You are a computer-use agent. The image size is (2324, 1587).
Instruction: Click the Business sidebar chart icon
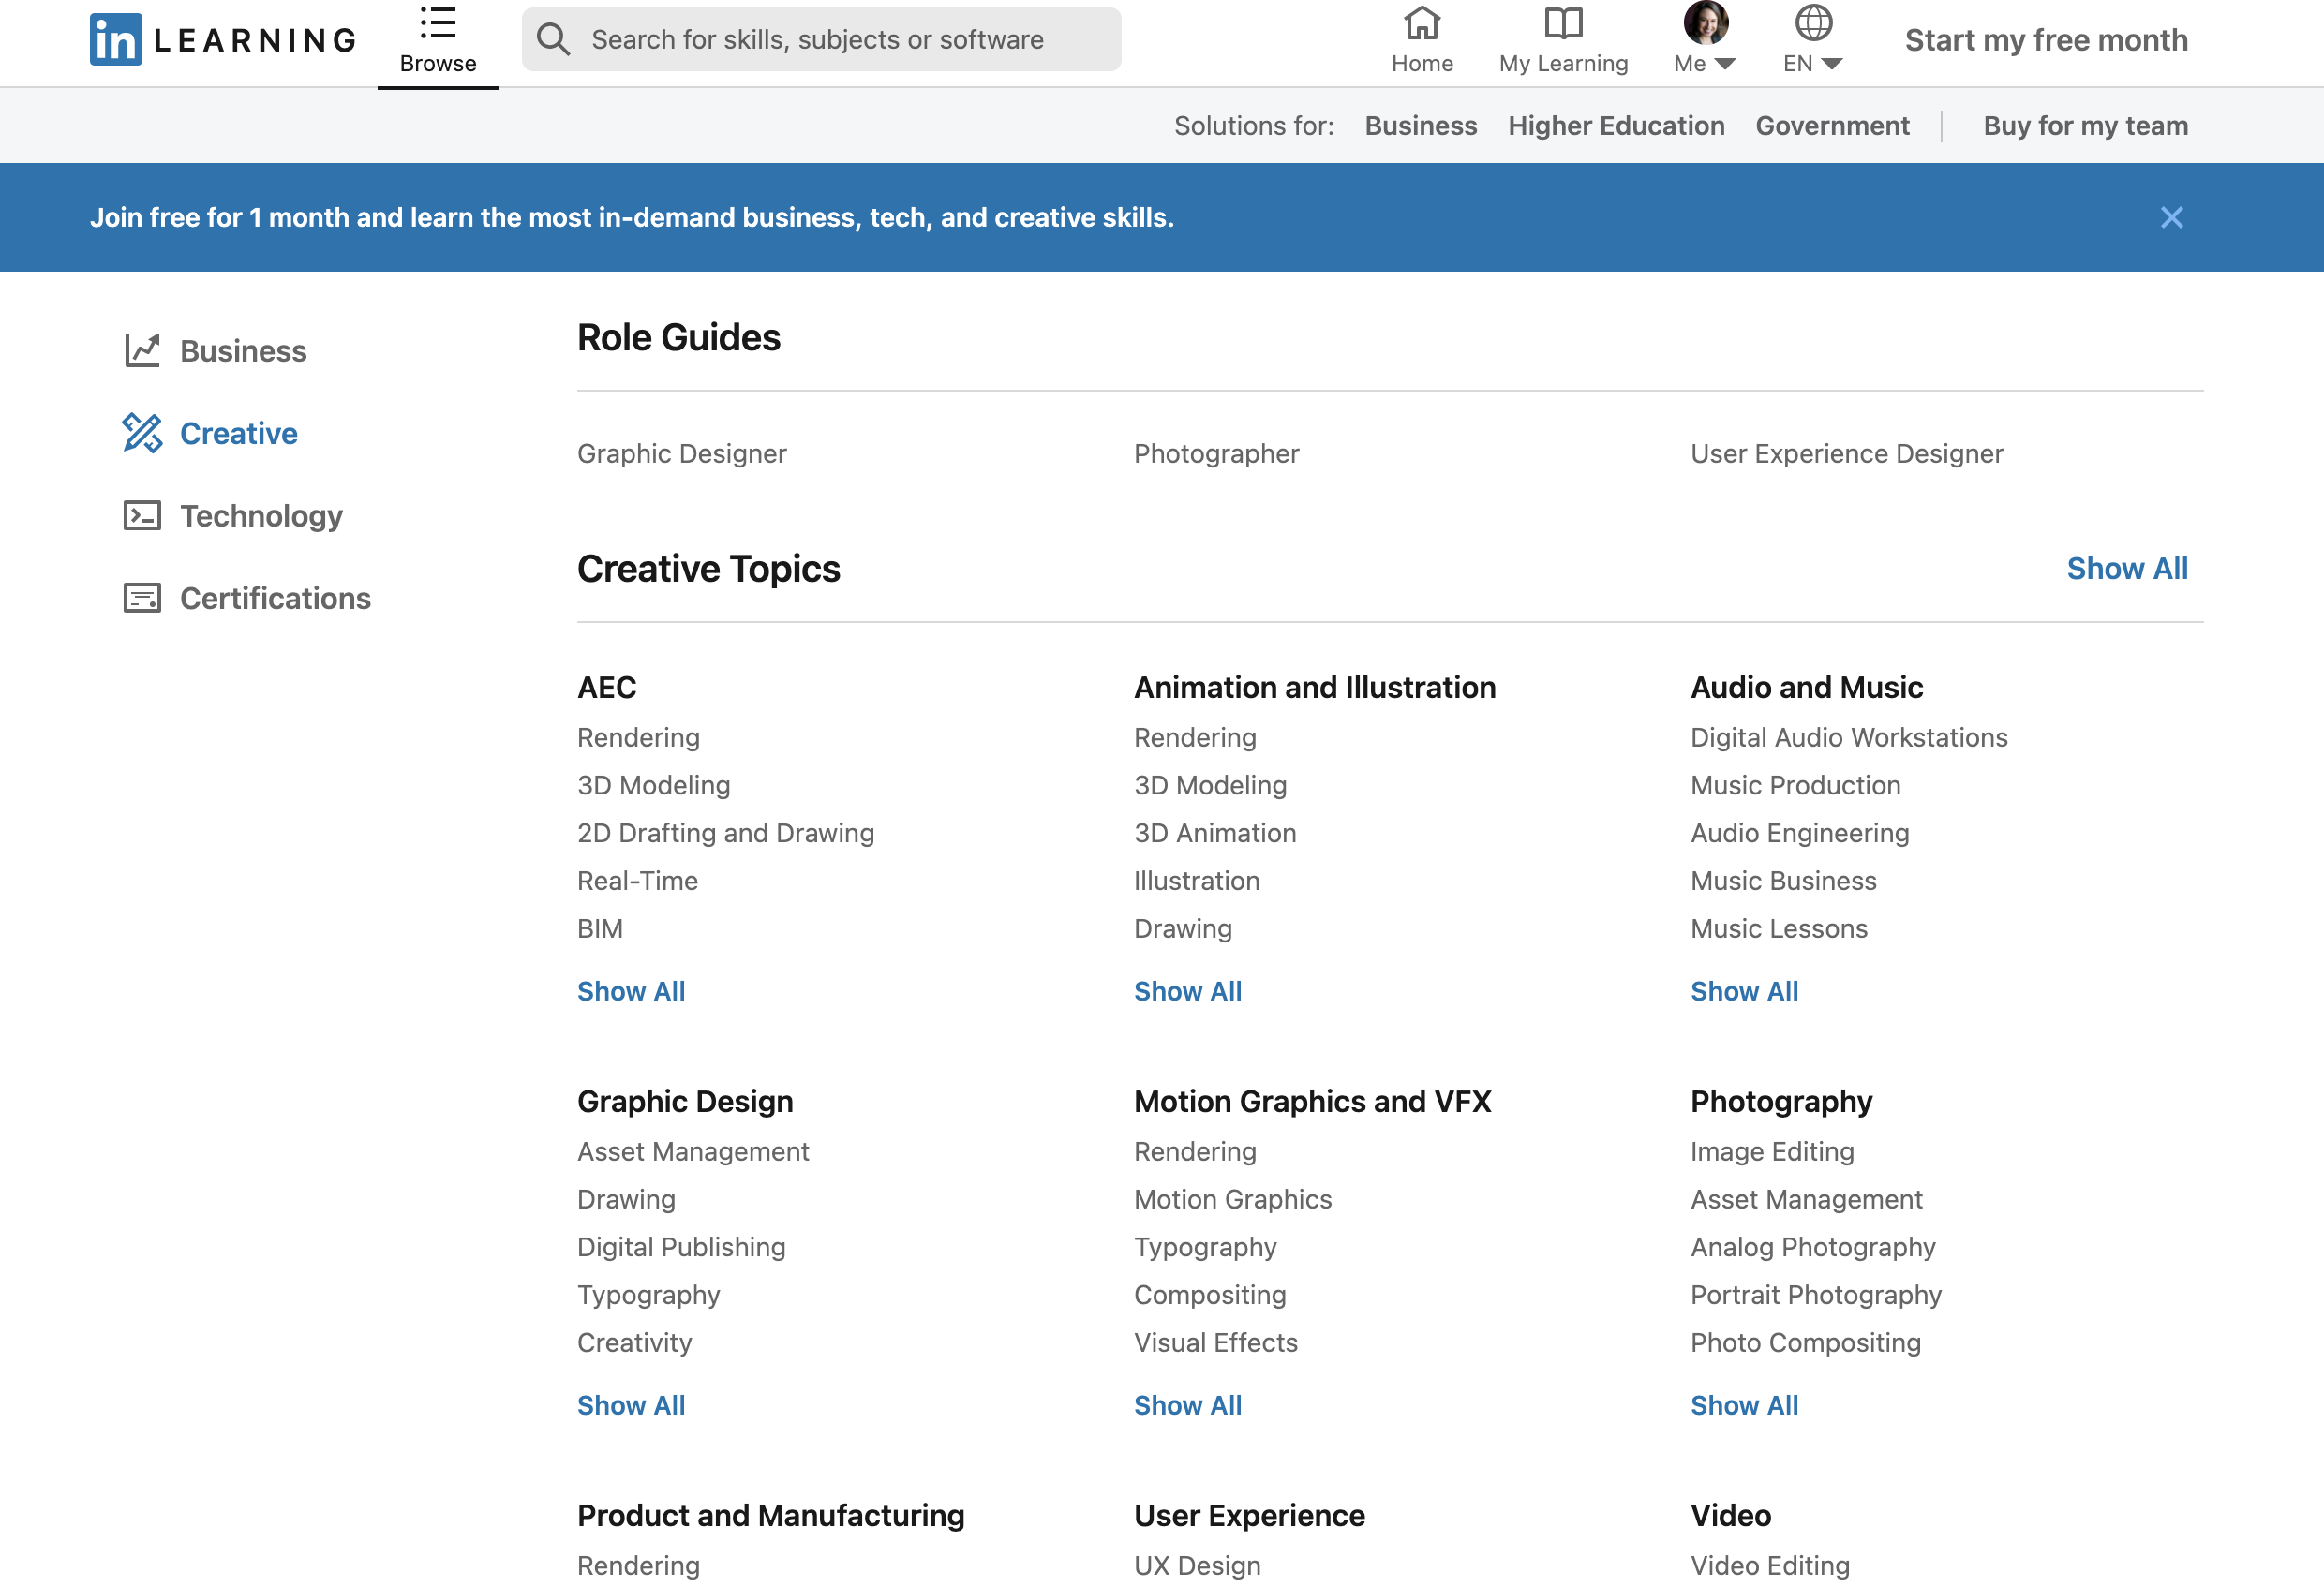(142, 349)
